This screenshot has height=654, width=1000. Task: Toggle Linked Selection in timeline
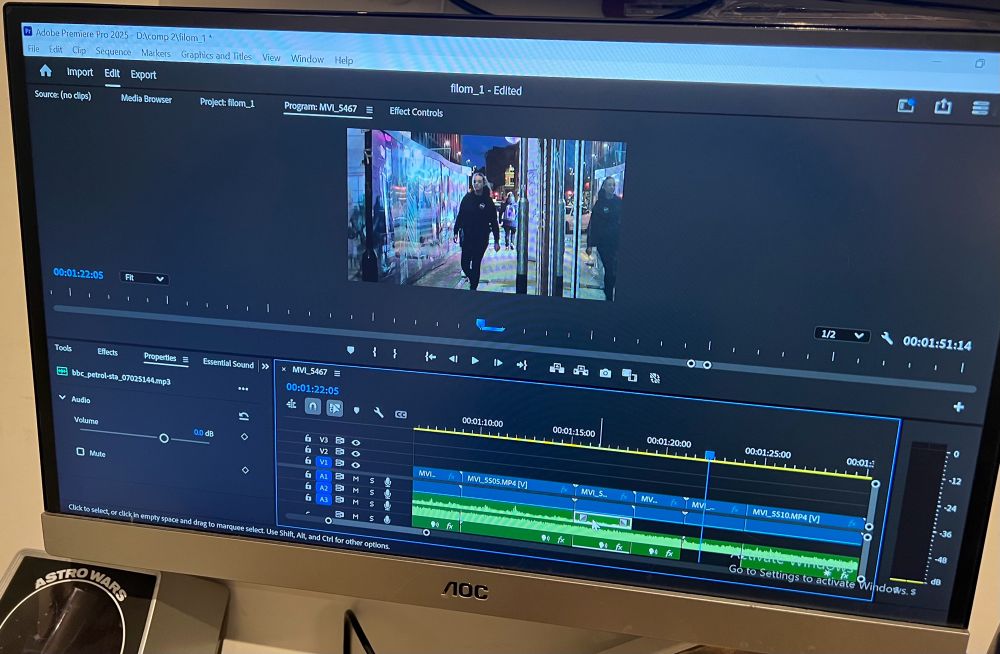[x=335, y=408]
